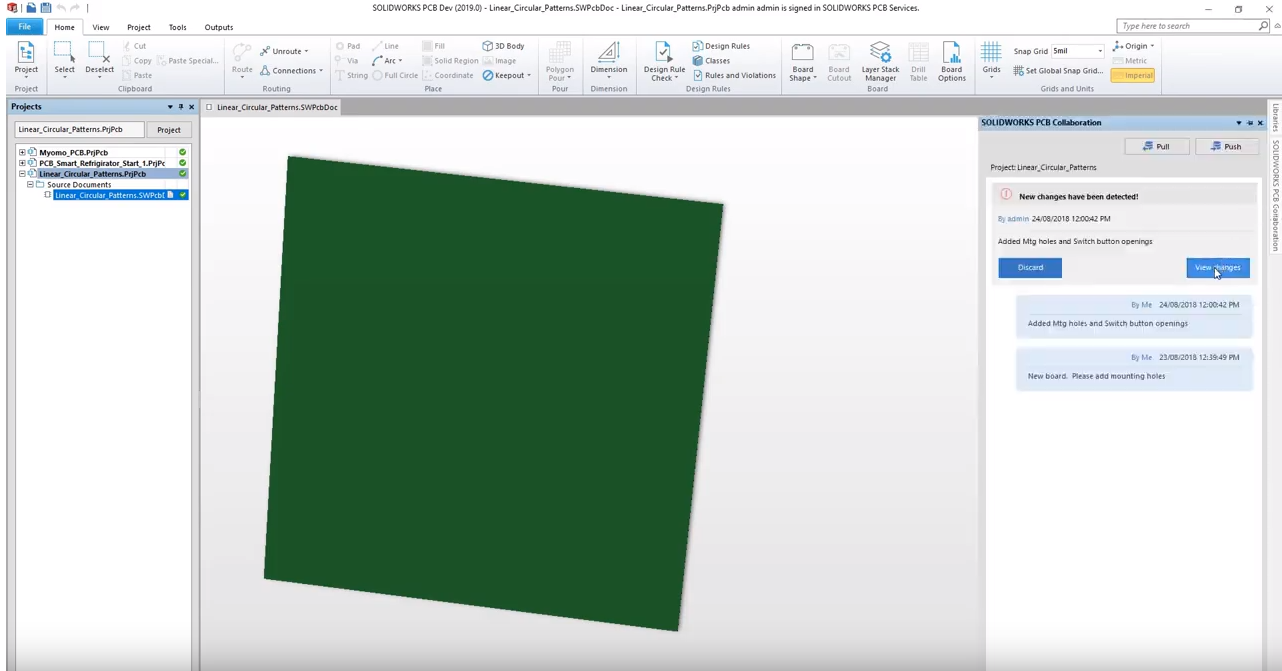The width and height of the screenshot is (1282, 671).
Task: Open the Libraries side tab
Action: (1275, 118)
